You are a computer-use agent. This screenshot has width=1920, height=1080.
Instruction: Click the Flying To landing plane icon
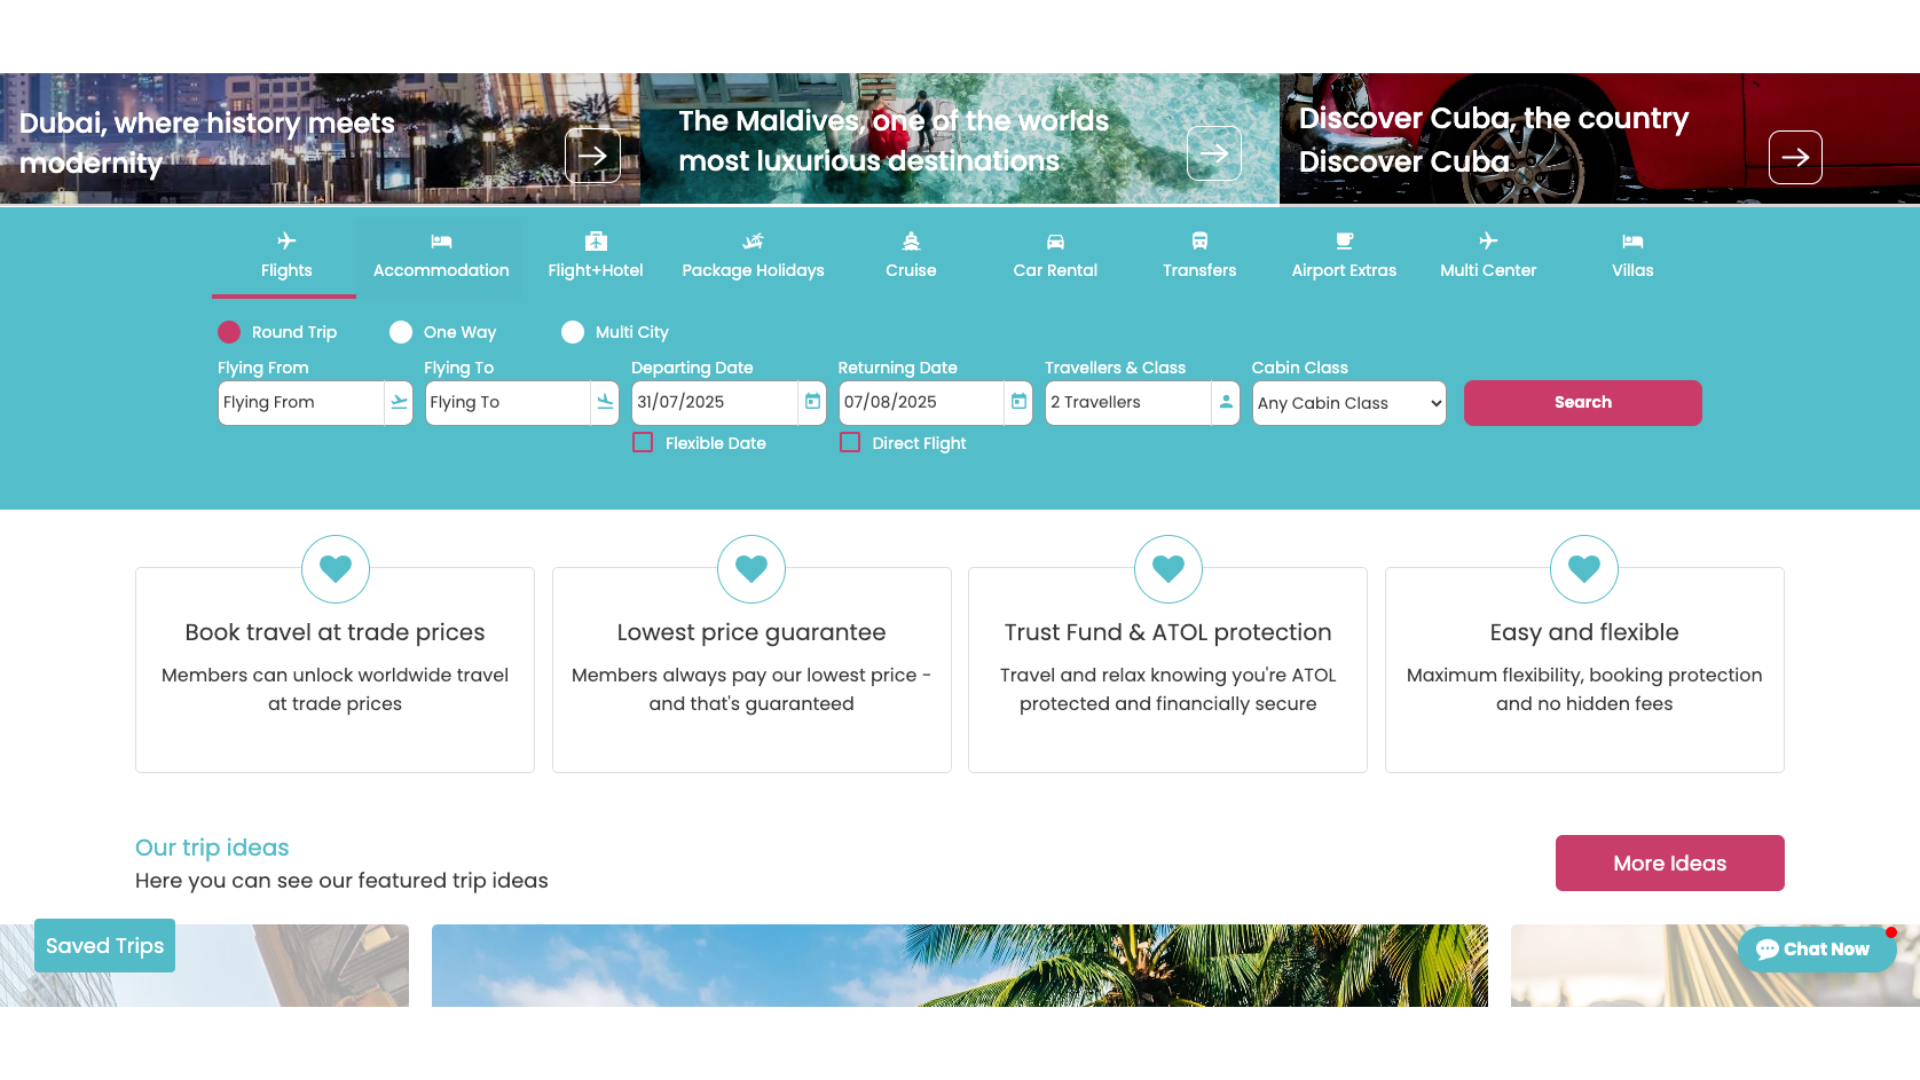[x=605, y=402]
